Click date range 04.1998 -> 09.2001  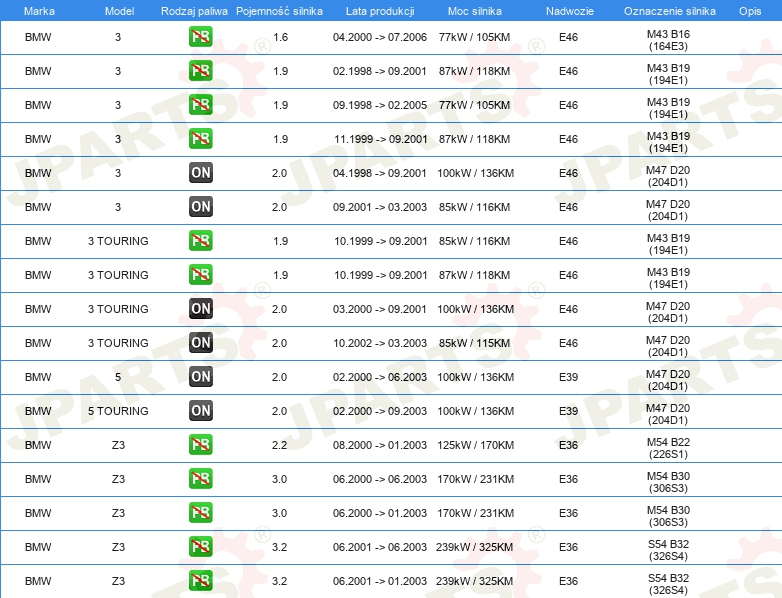coord(380,173)
